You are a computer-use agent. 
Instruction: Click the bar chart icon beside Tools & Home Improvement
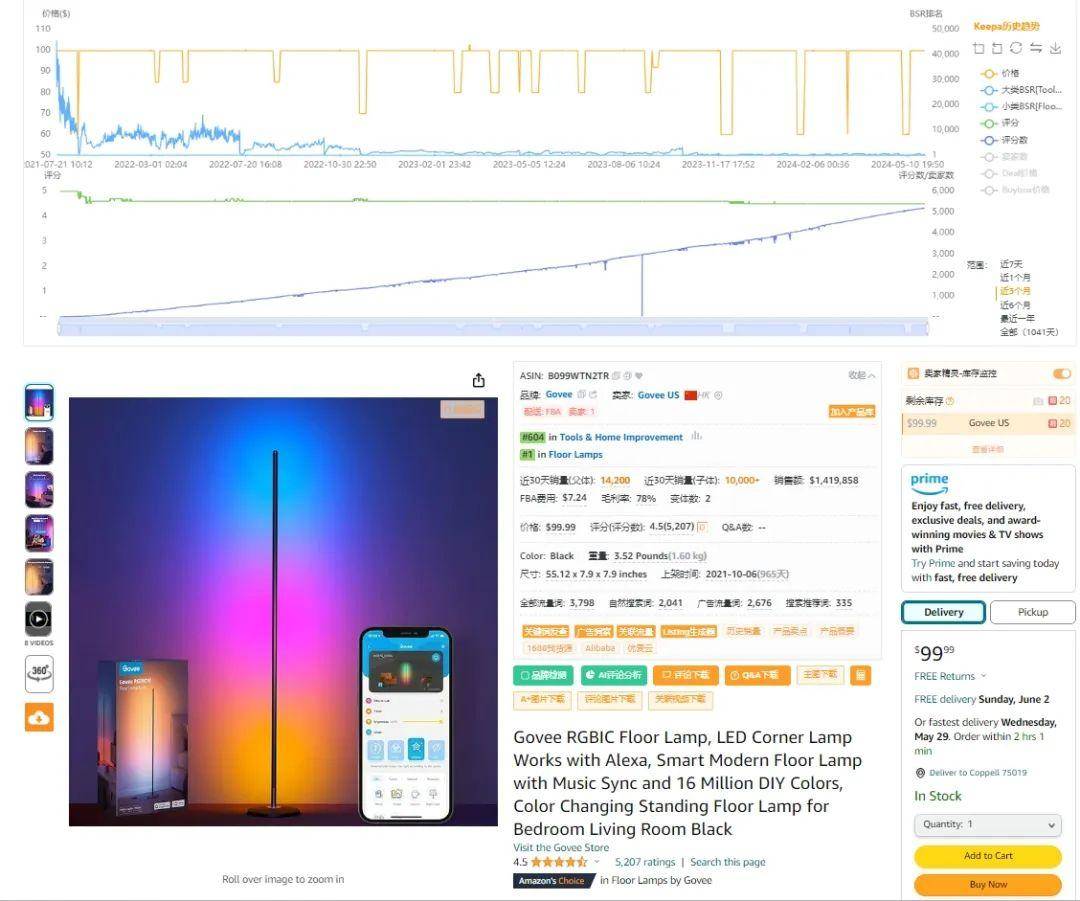tap(696, 436)
